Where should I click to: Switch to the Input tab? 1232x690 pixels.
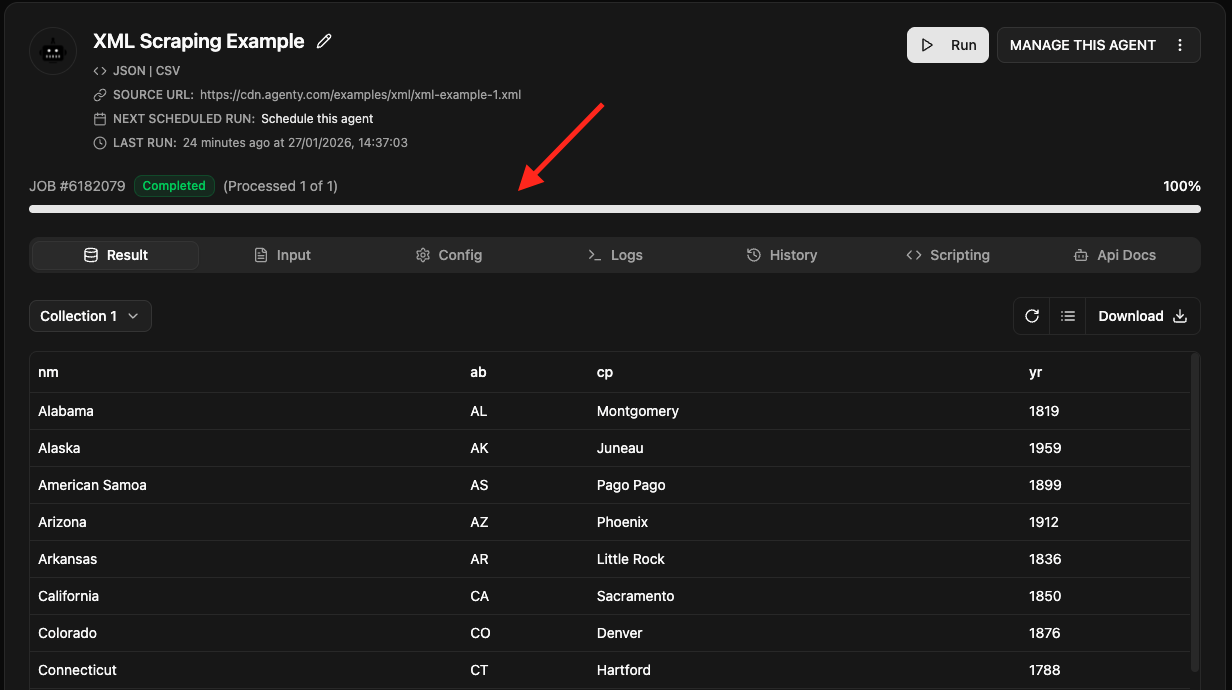pos(282,255)
